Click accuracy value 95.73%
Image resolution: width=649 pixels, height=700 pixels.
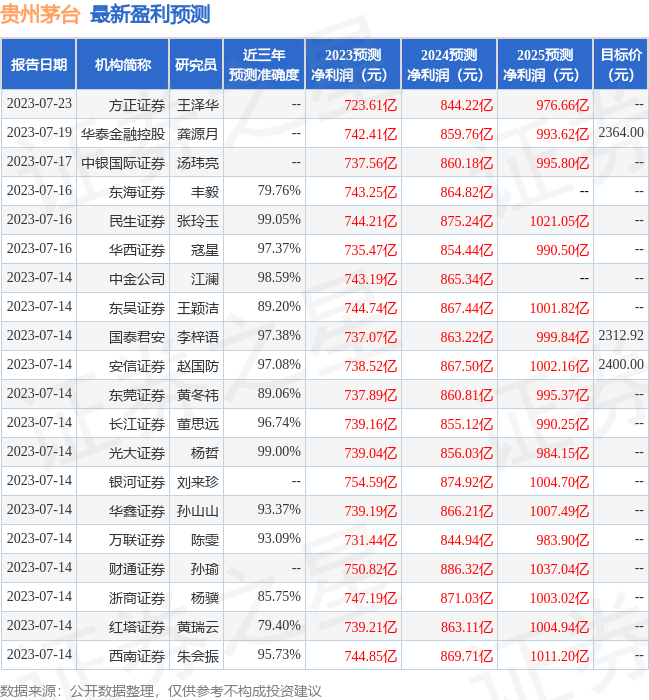279,655
